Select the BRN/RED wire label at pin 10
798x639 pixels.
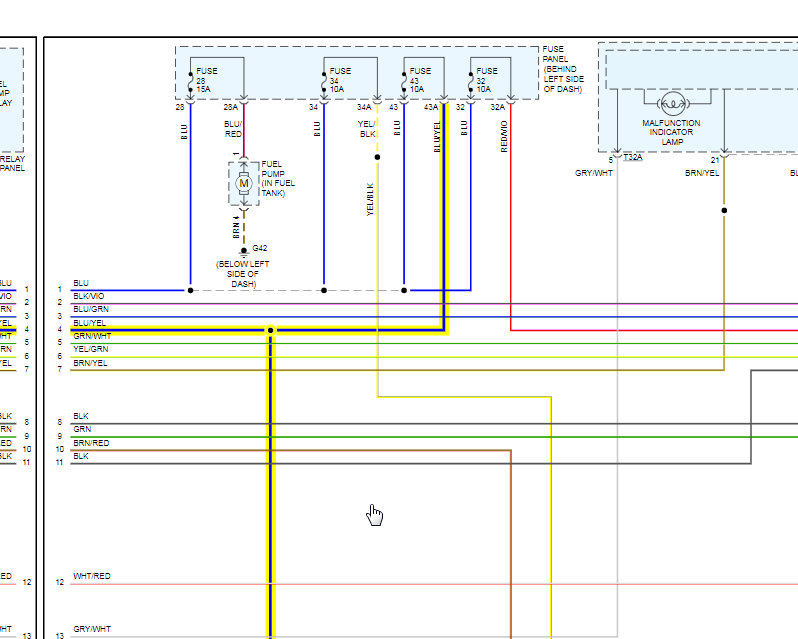[91, 443]
